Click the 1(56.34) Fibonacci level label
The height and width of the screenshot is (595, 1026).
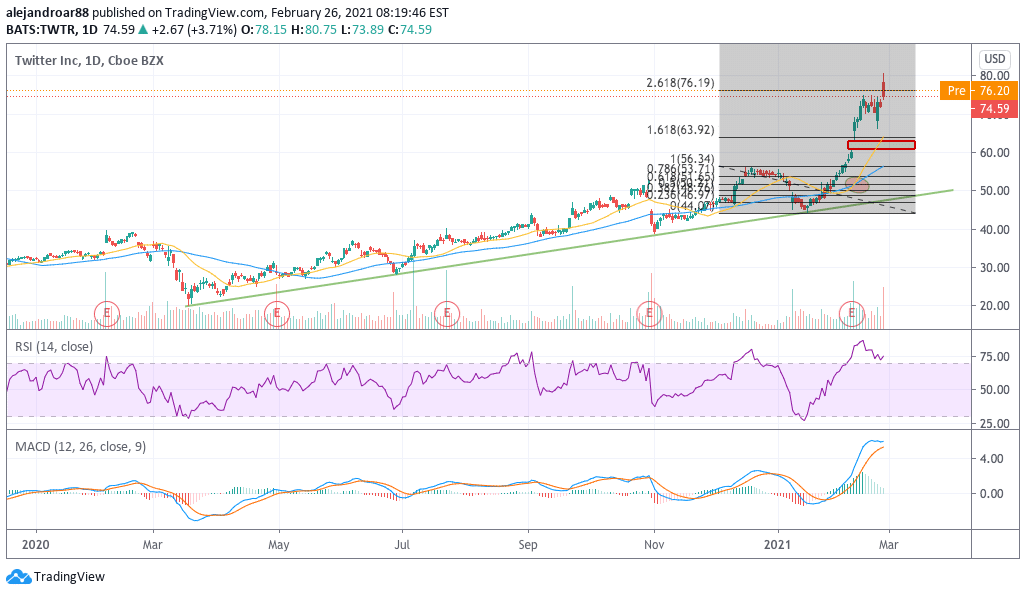pyautogui.click(x=692, y=159)
